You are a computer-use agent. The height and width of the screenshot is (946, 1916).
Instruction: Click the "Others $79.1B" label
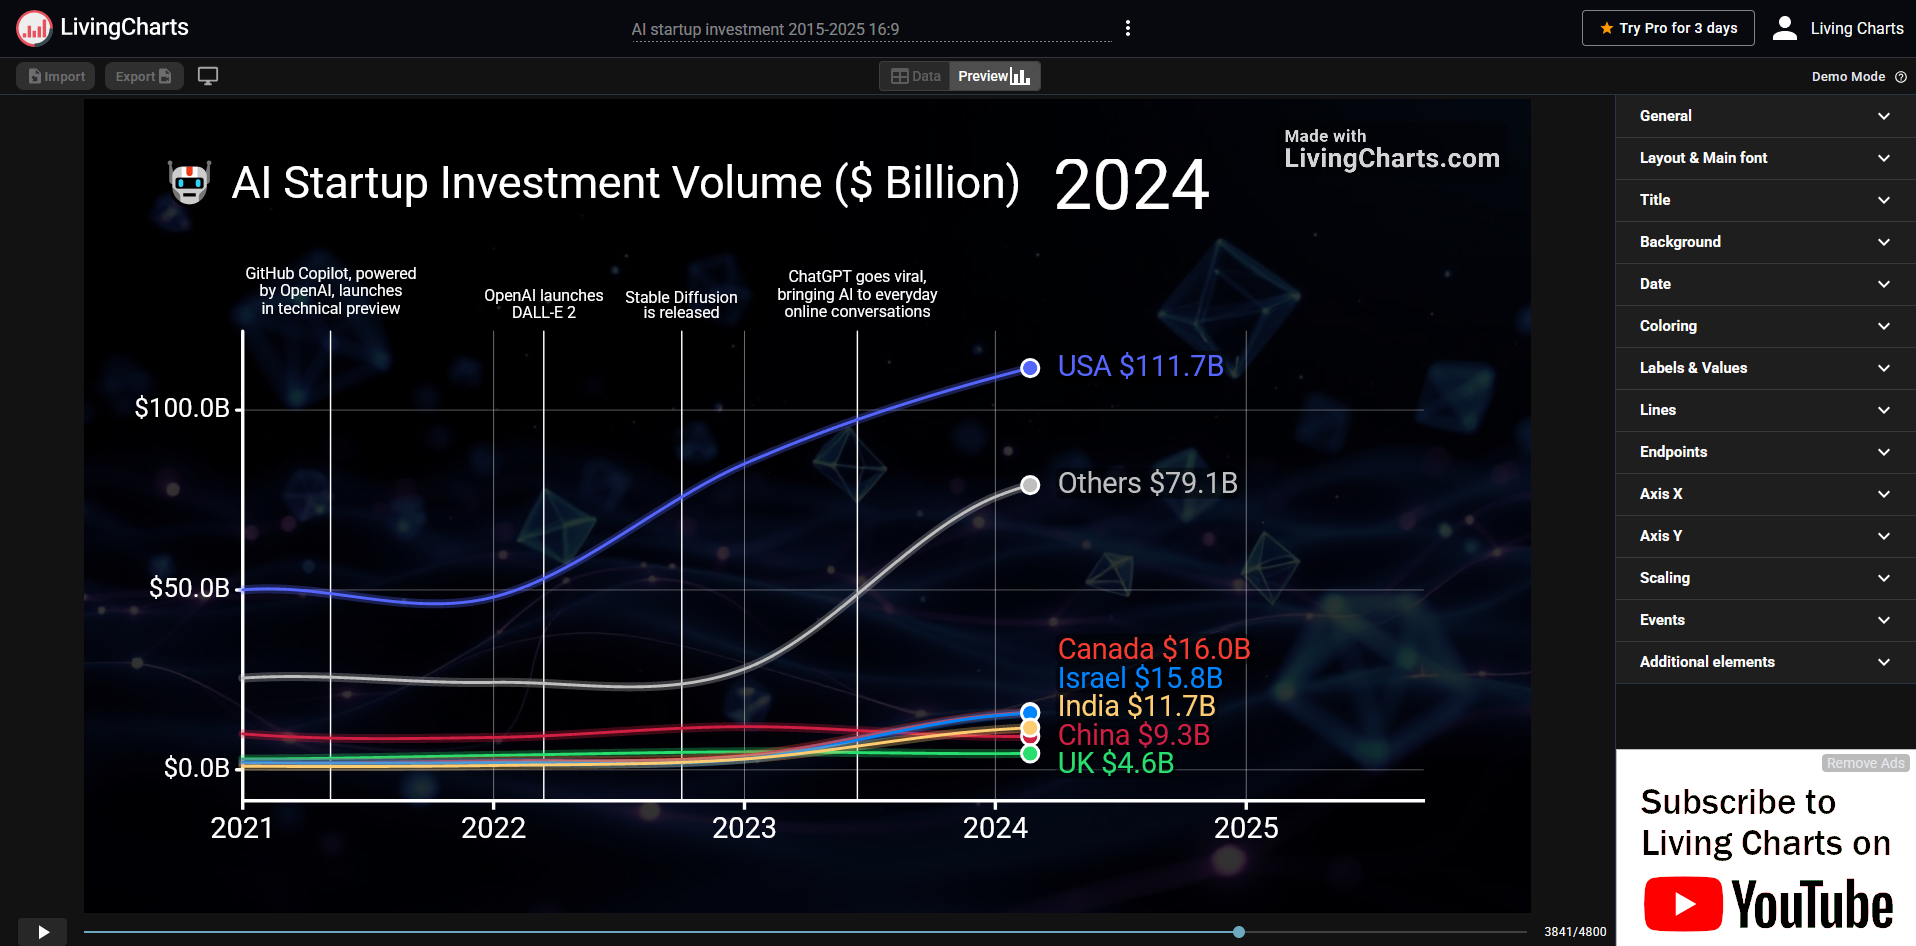(1148, 483)
